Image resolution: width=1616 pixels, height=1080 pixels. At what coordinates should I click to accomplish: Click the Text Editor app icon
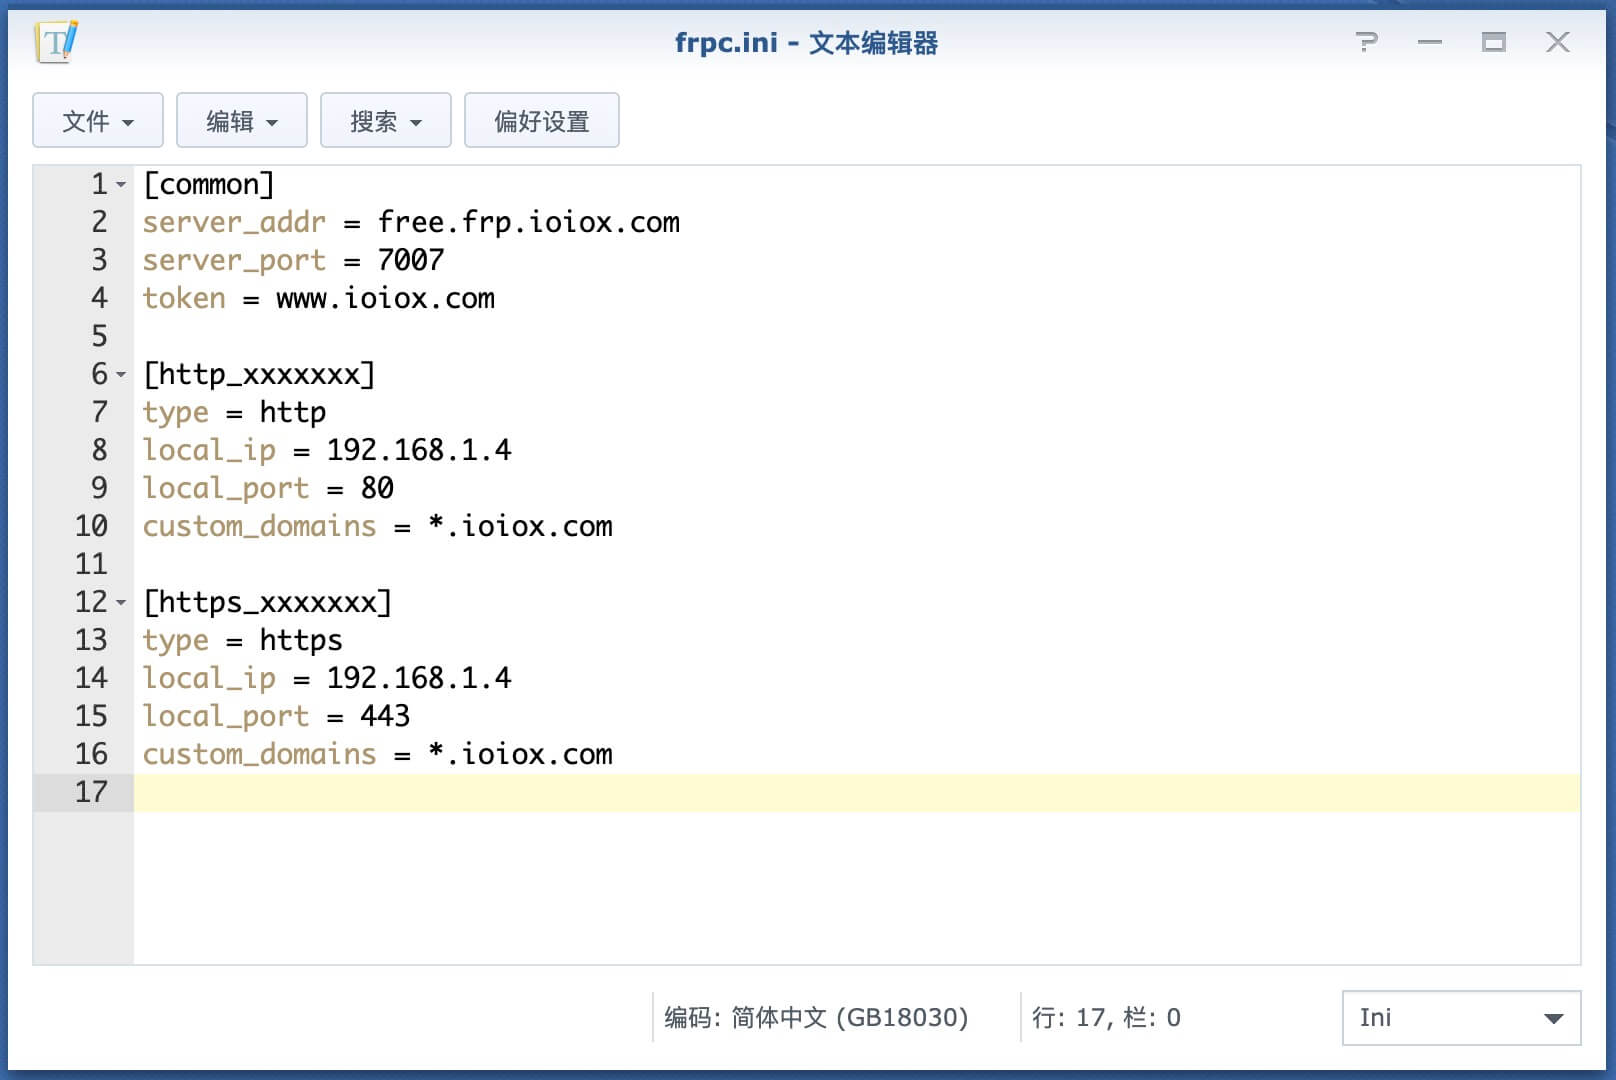pos(56,42)
